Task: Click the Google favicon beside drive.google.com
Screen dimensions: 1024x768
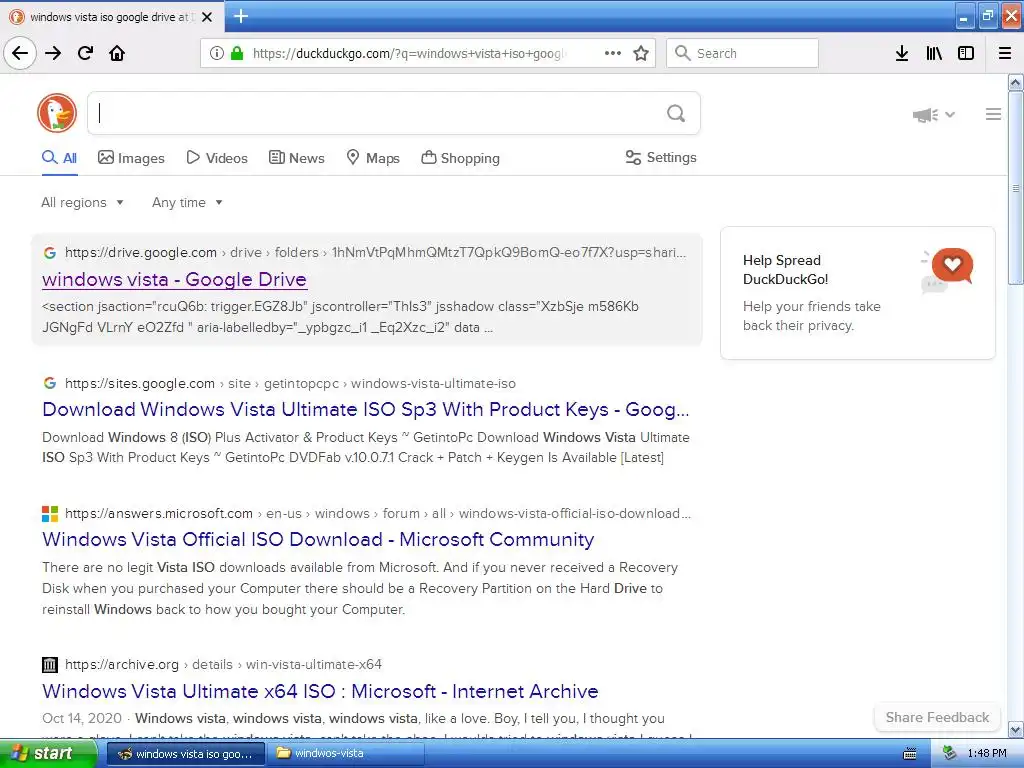Action: click(50, 253)
